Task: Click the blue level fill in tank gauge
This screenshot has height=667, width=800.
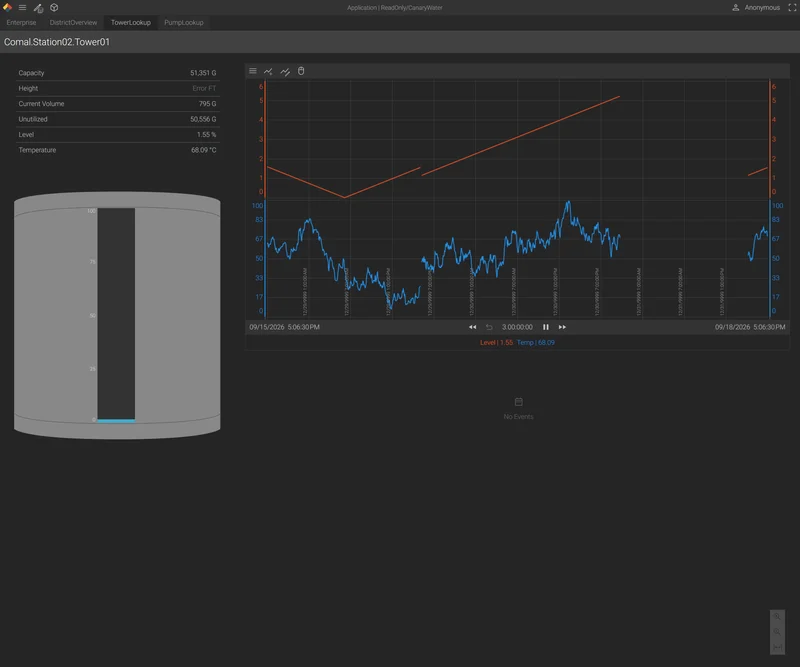Action: [116, 421]
